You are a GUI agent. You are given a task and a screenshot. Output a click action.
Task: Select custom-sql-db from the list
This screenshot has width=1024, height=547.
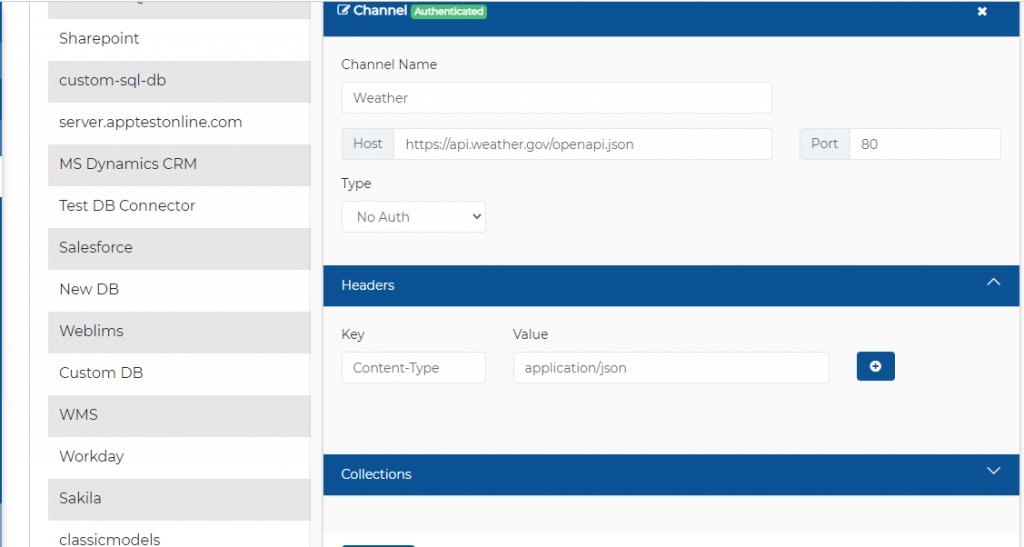click(105, 80)
